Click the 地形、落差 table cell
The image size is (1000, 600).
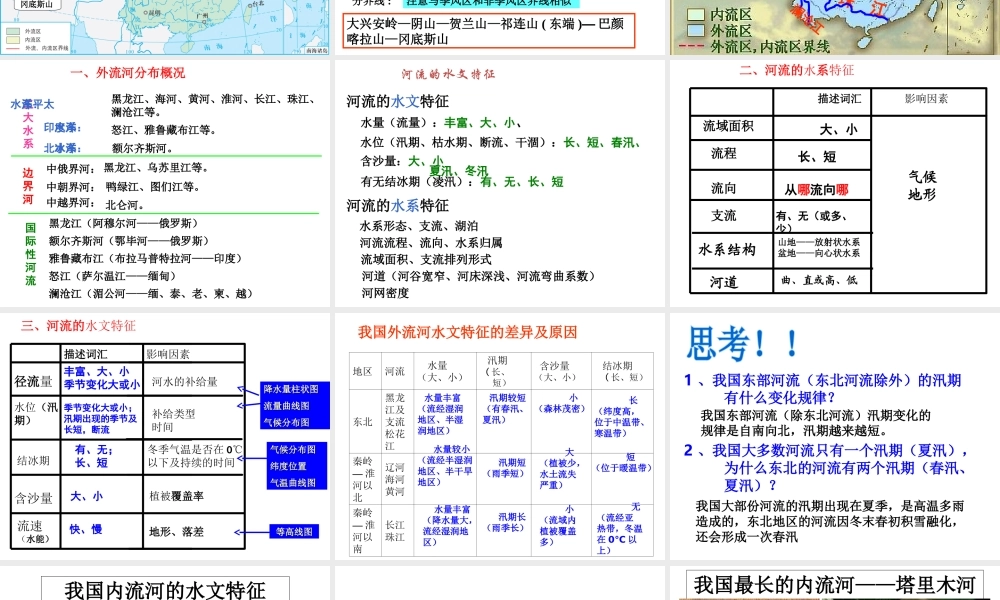(x=194, y=531)
